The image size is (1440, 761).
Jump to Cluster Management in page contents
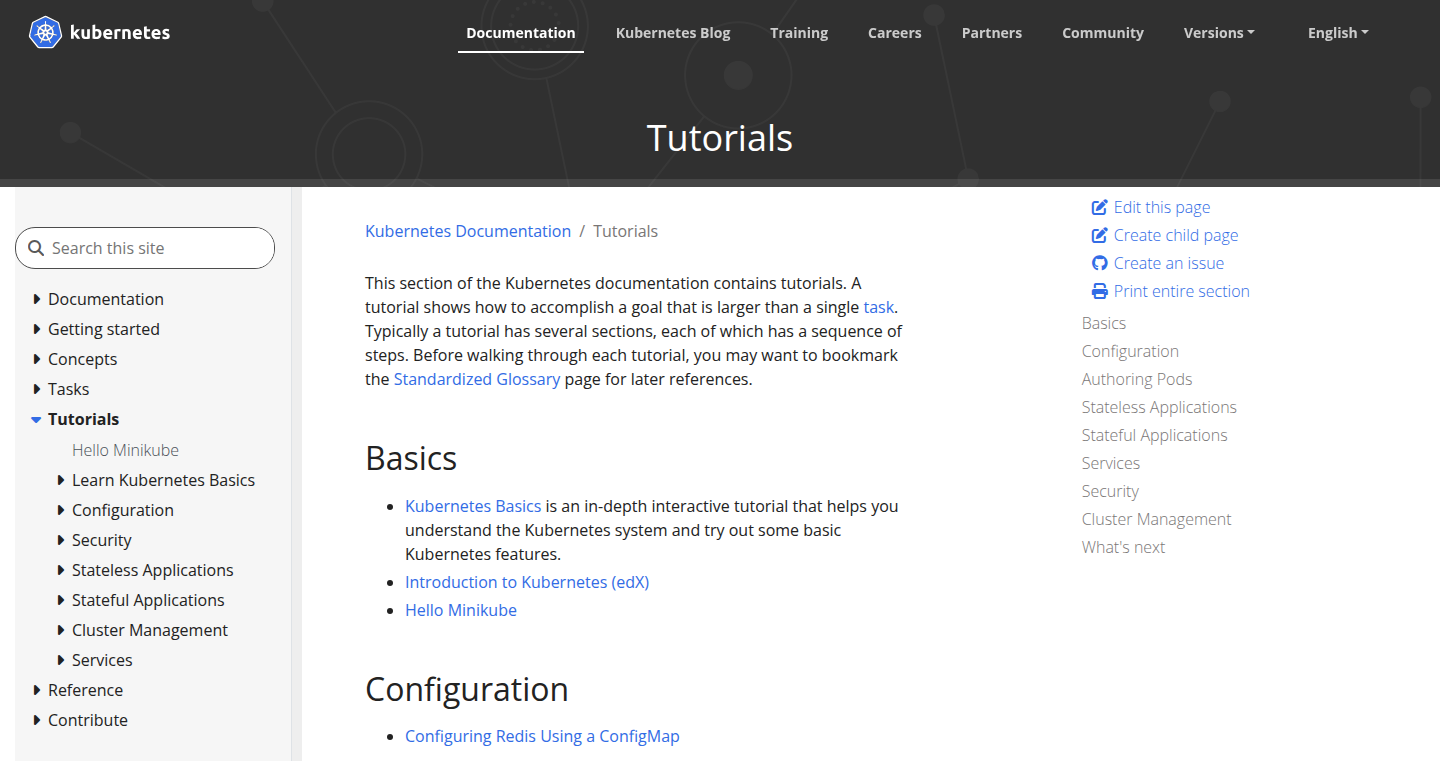[1157, 519]
